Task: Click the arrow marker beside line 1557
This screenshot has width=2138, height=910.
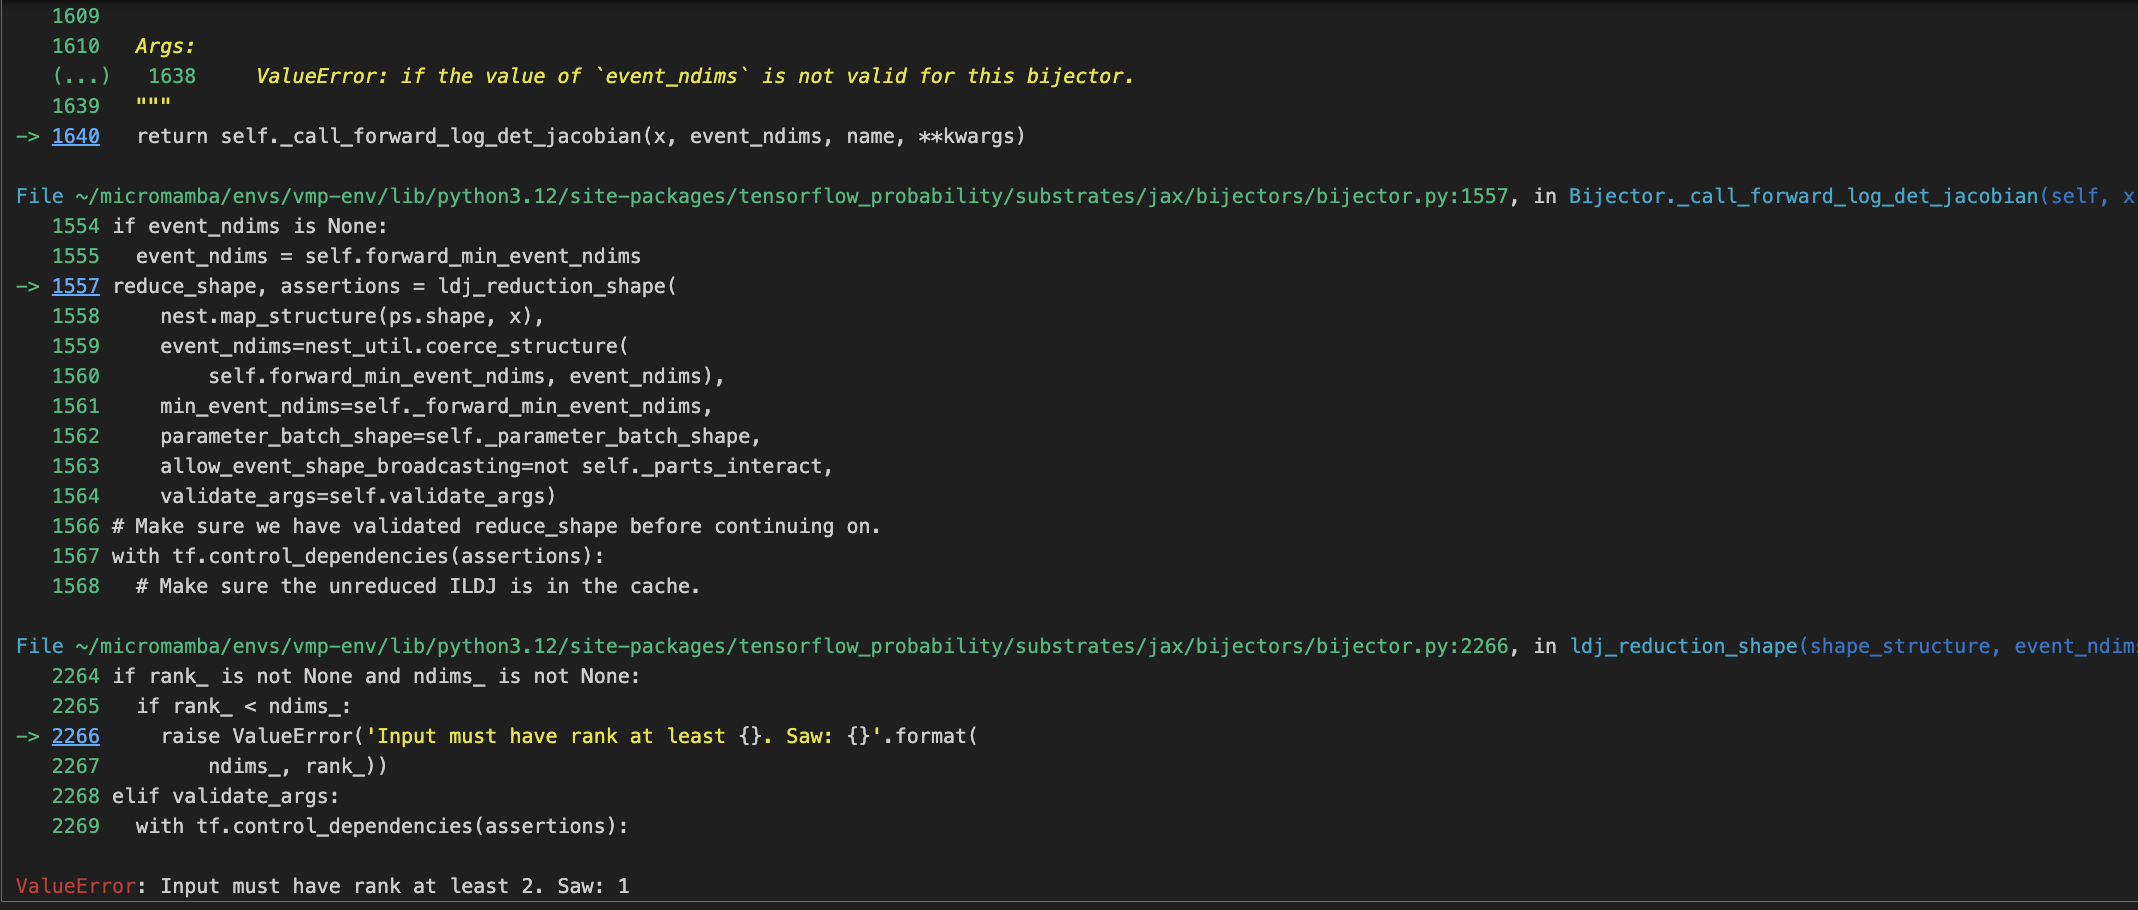Action: 27,286
